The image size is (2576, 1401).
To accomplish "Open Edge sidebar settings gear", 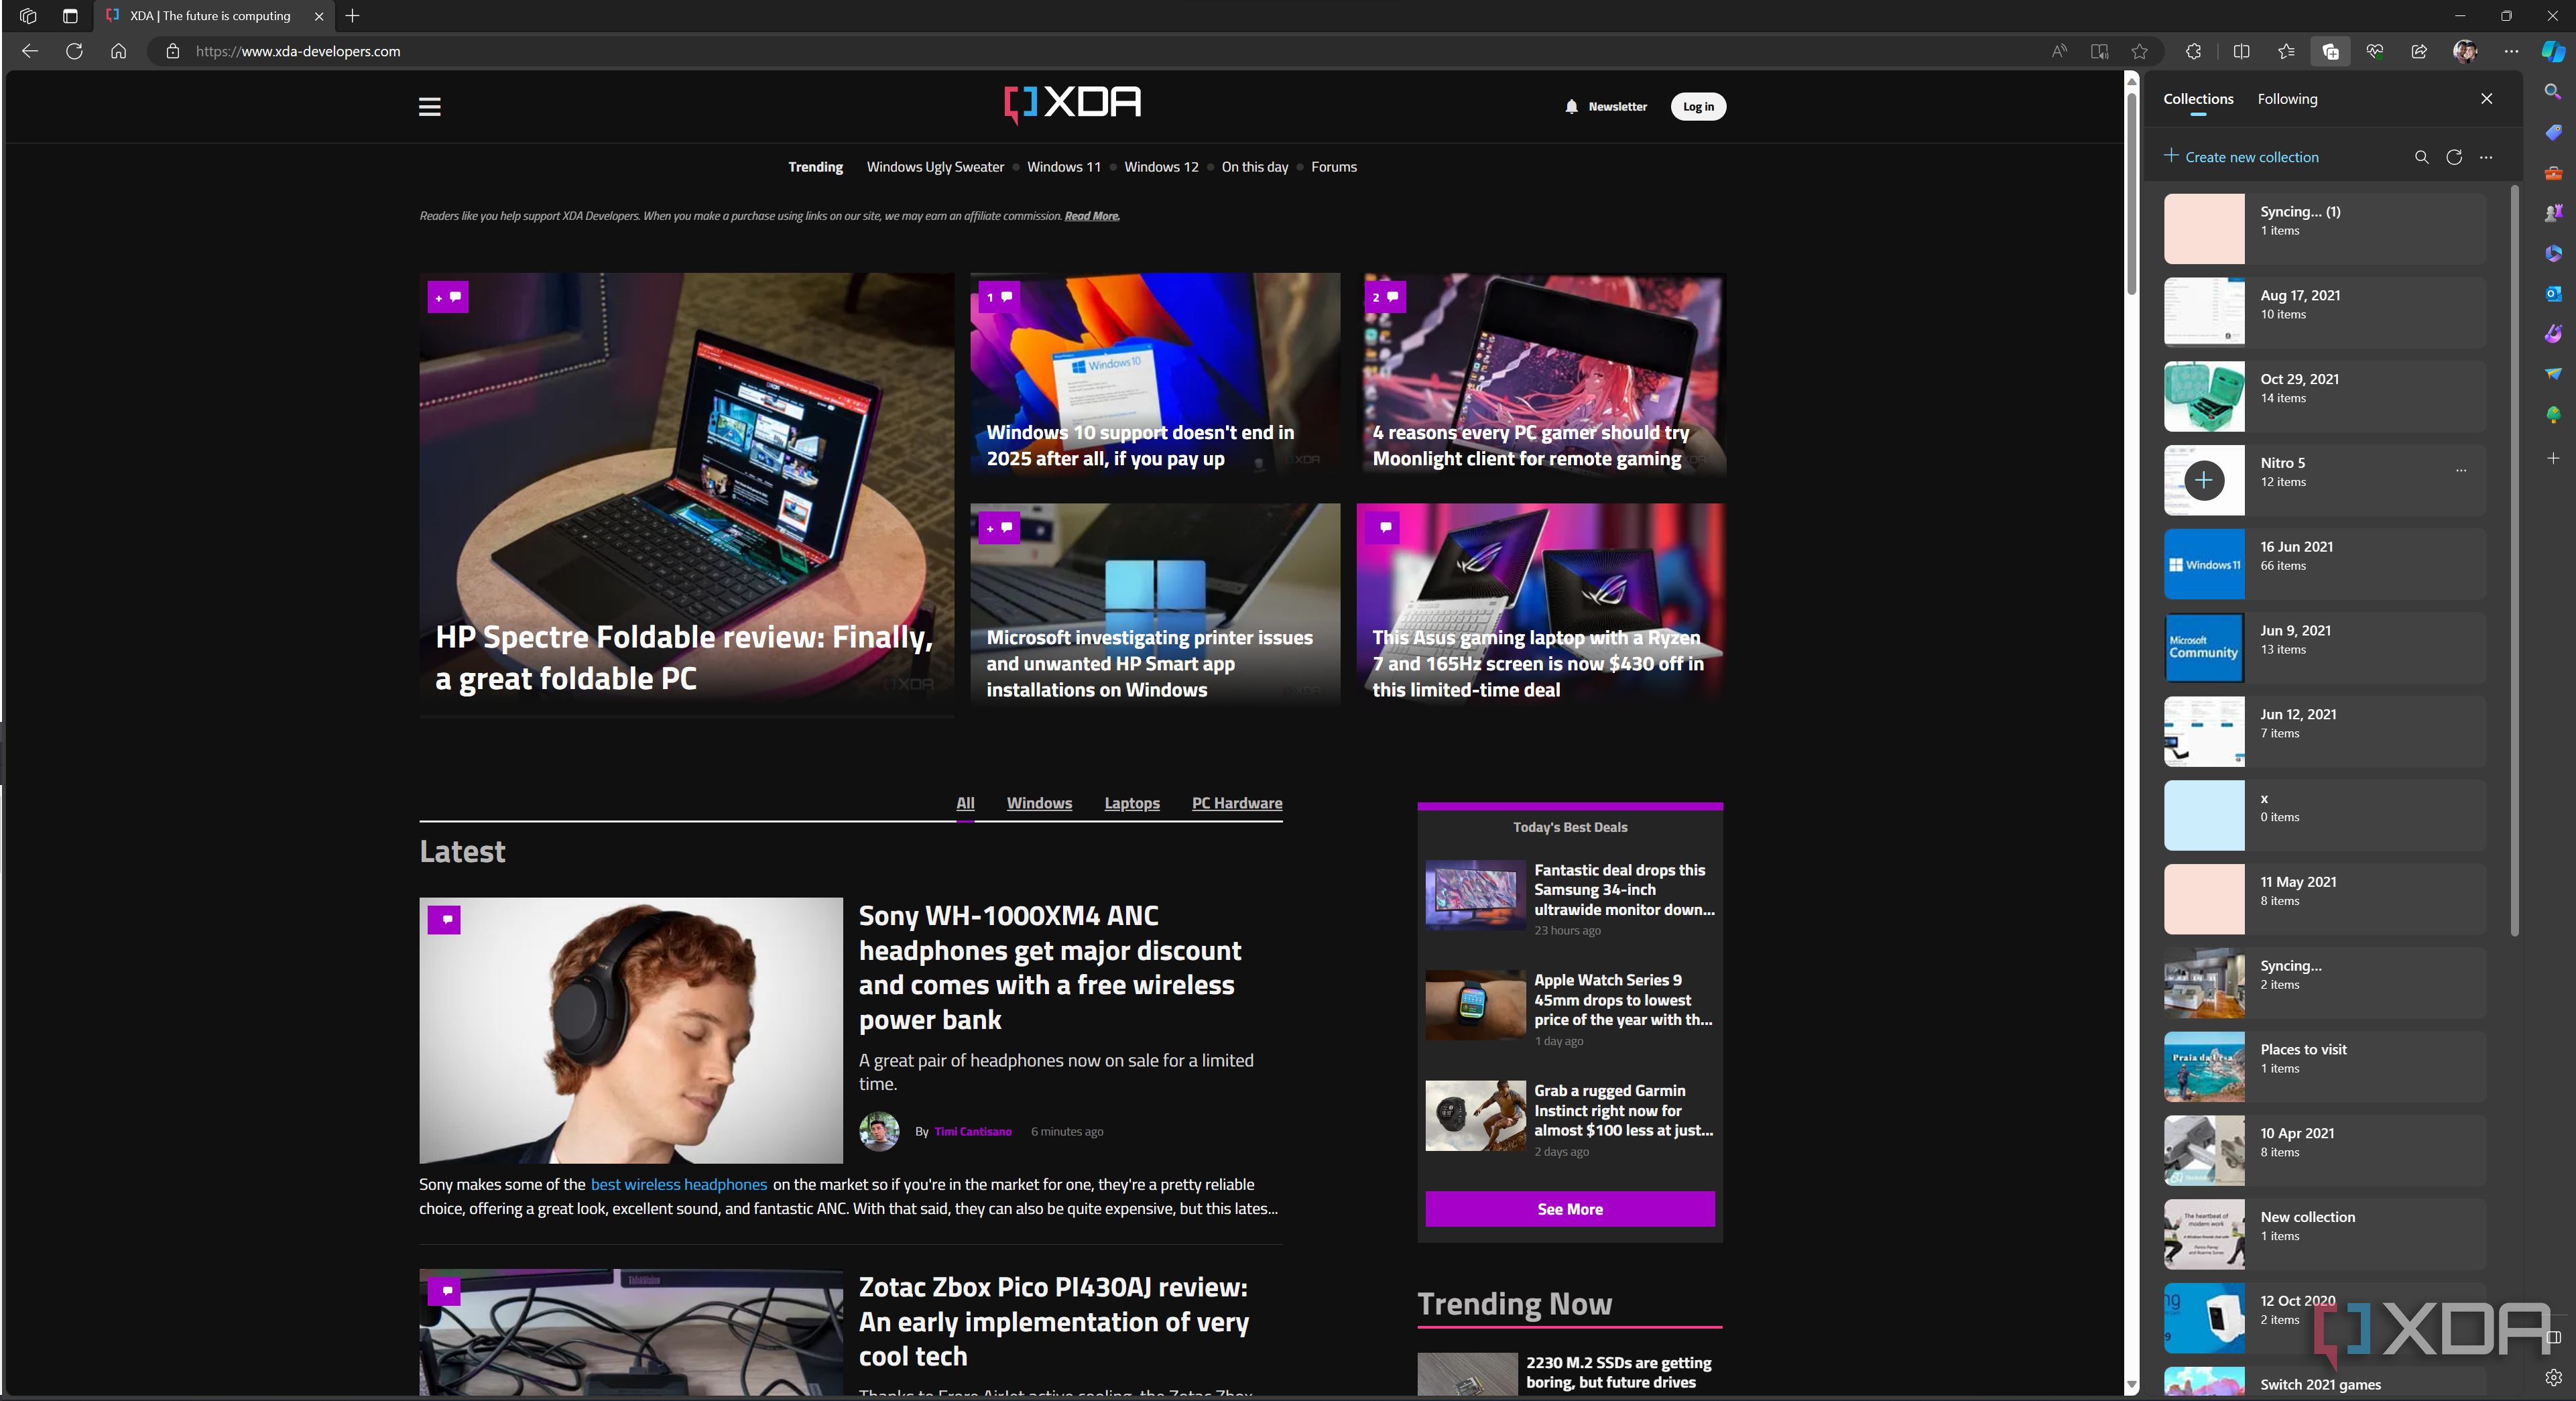I will (x=2553, y=1377).
